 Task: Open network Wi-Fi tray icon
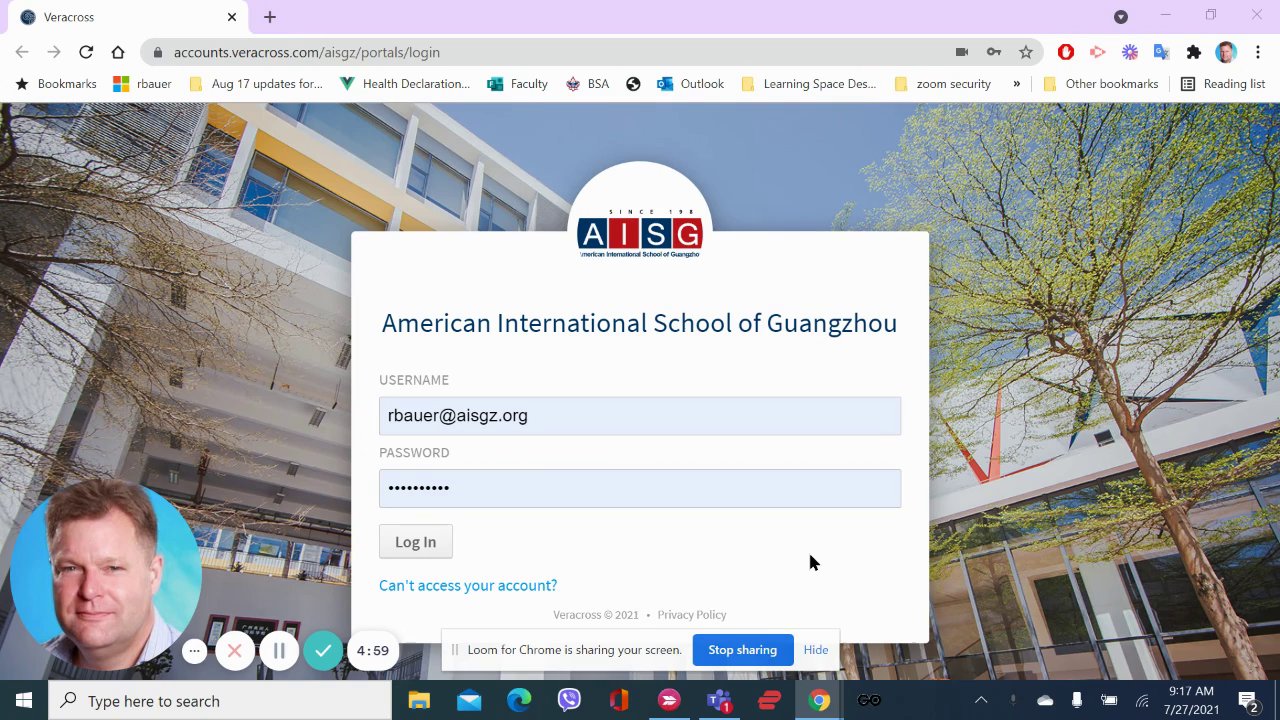pos(1142,700)
